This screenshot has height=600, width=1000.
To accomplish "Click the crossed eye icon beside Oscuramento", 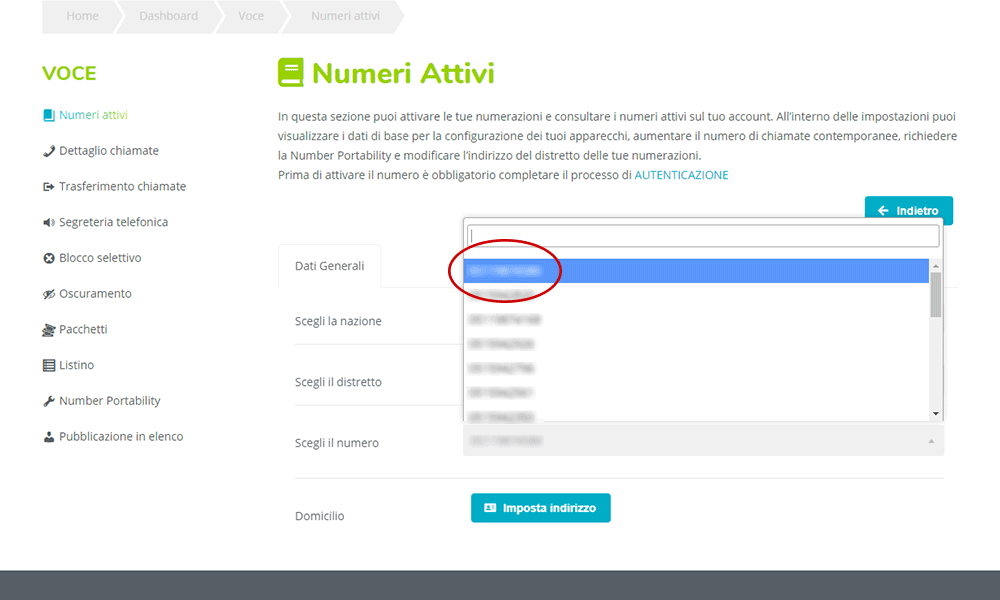I will click(x=48, y=294).
